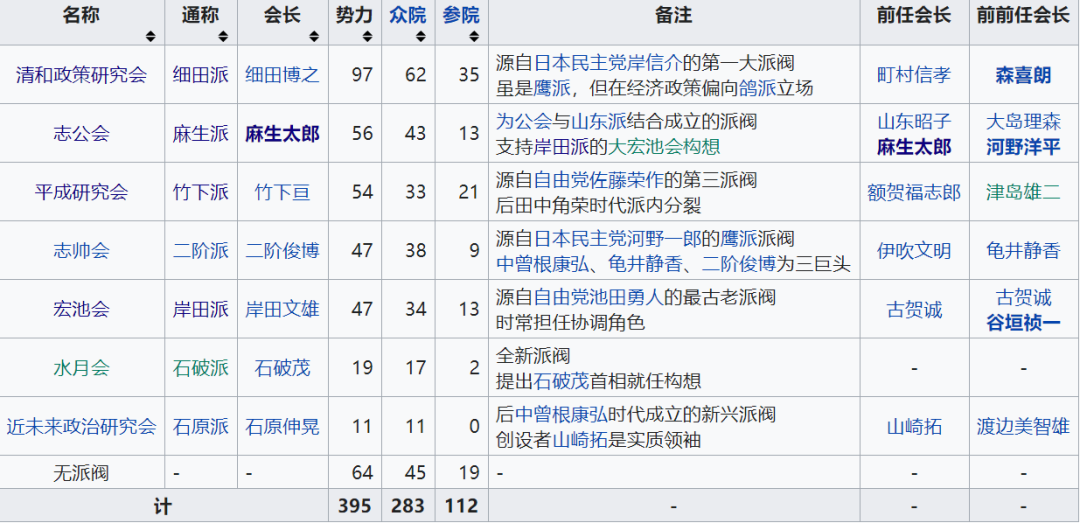Open 志帅会 link
1080x523 pixels.
point(81,250)
